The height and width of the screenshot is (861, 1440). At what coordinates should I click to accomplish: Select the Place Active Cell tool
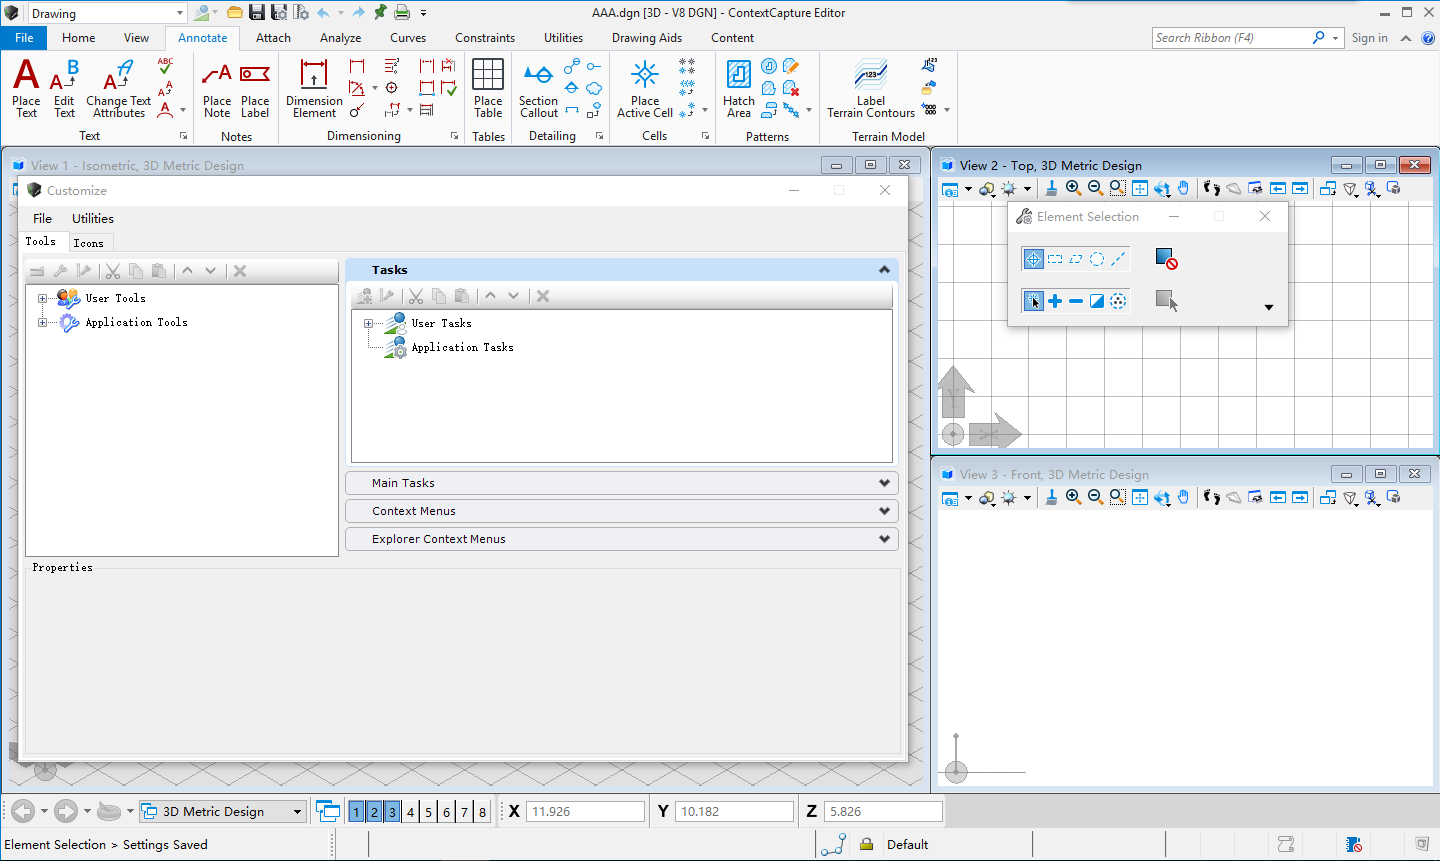tap(645, 88)
